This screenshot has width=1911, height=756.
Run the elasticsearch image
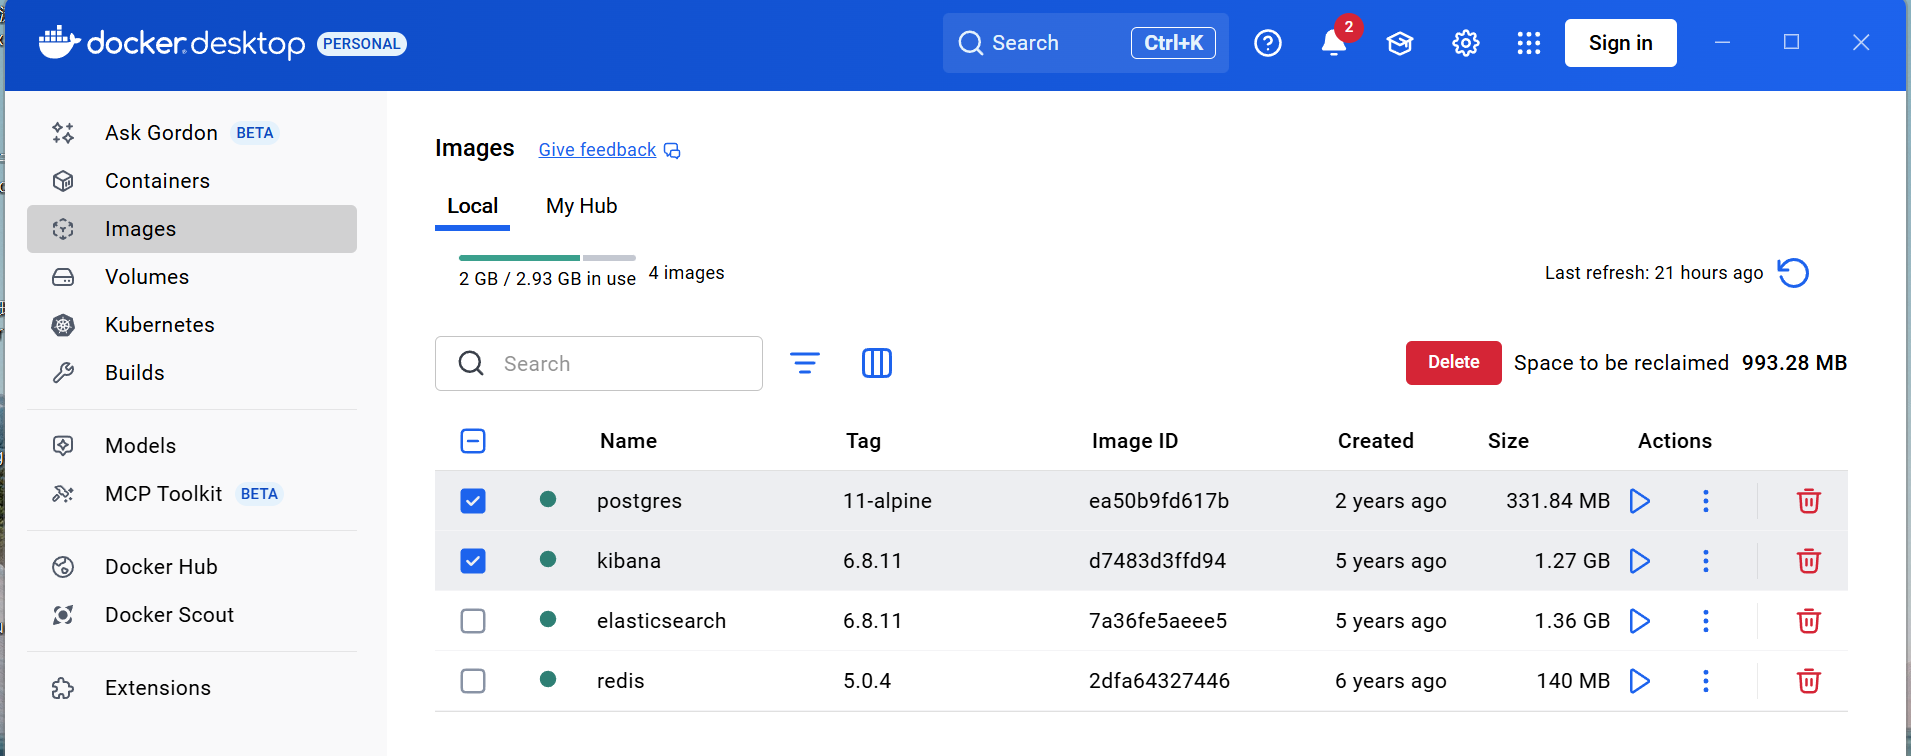pos(1640,621)
